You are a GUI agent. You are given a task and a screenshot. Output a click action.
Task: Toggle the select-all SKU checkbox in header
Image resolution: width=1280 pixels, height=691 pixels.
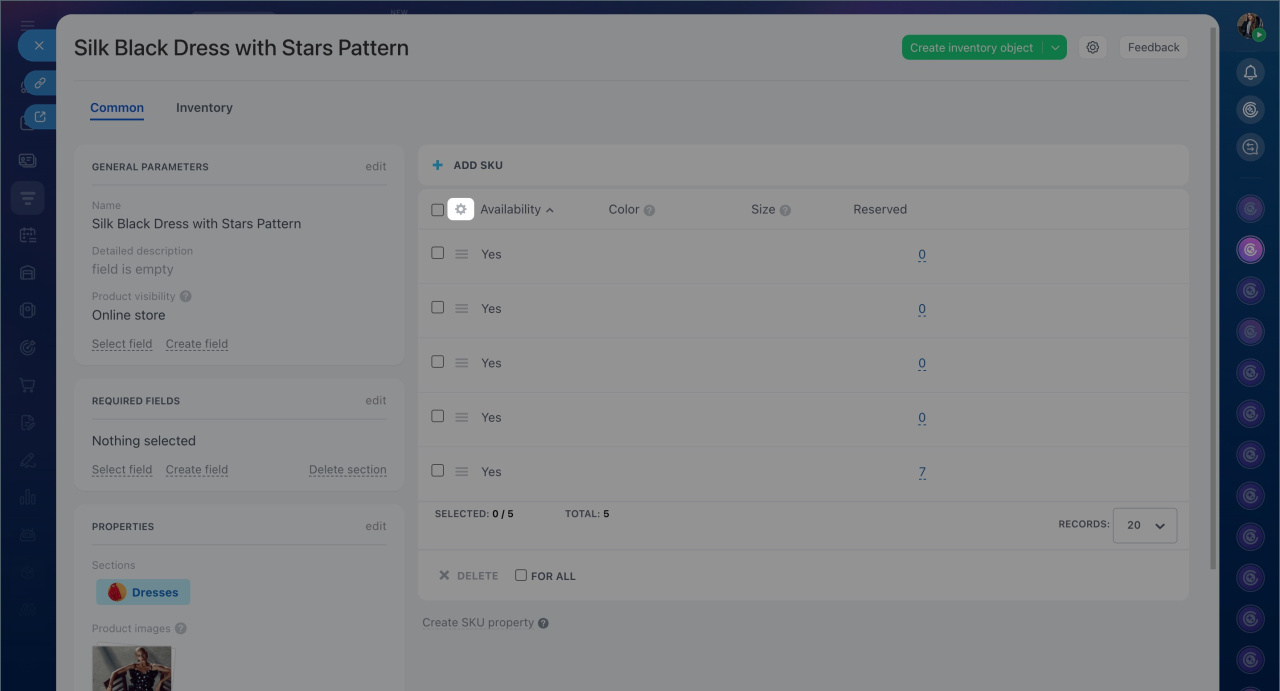[437, 210]
